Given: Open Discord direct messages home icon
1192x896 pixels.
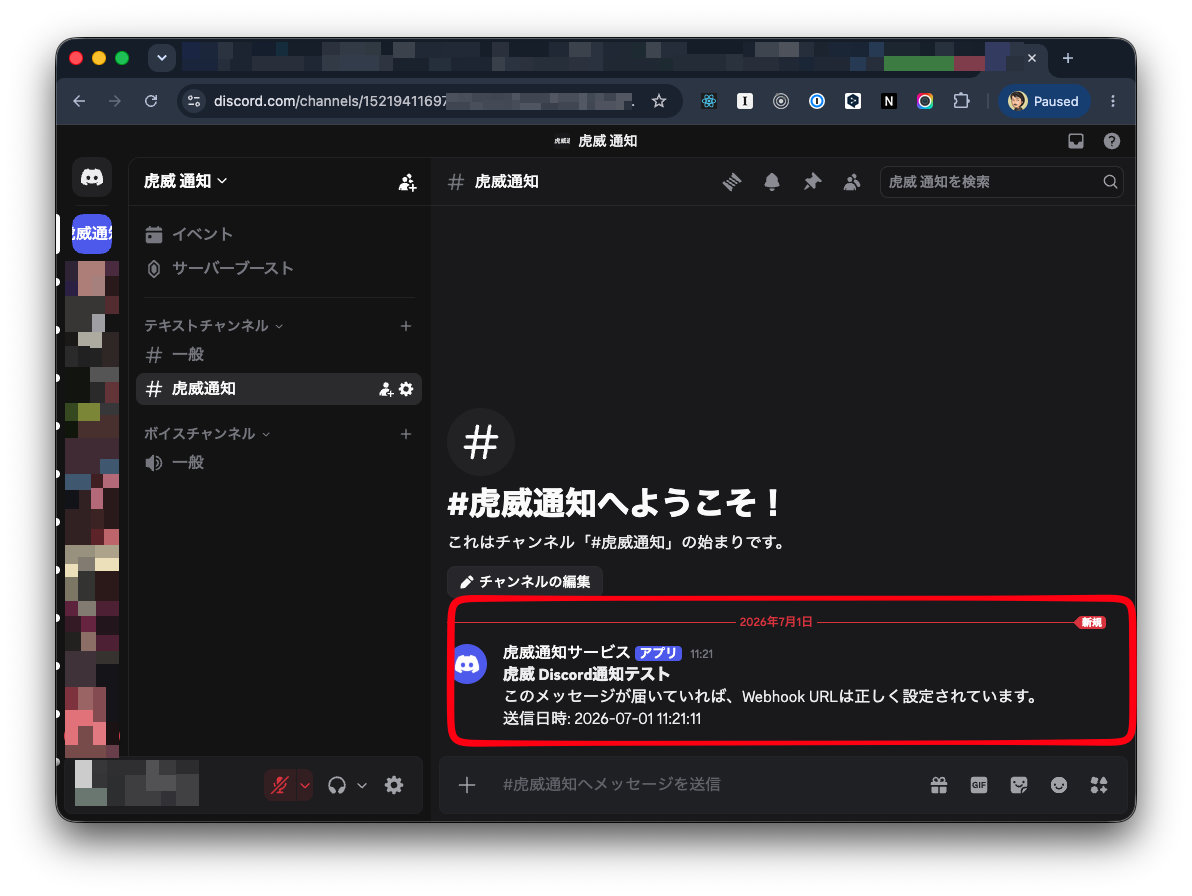Looking at the screenshot, I should point(92,178).
